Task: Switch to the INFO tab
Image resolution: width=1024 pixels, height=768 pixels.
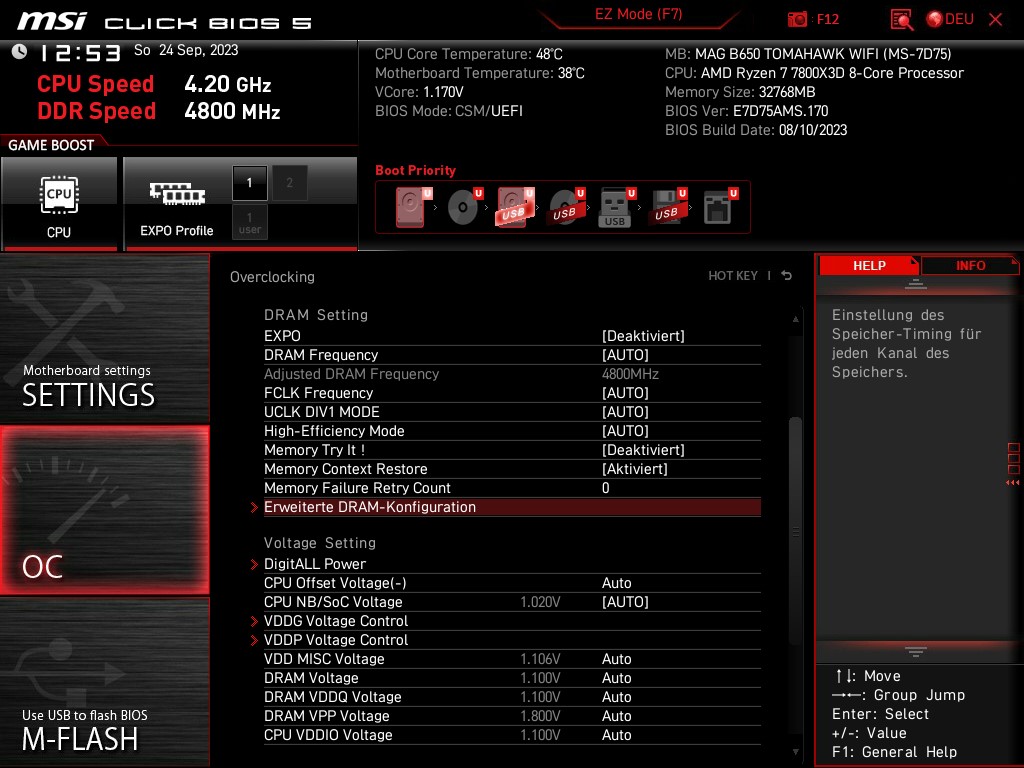Action: point(970,266)
